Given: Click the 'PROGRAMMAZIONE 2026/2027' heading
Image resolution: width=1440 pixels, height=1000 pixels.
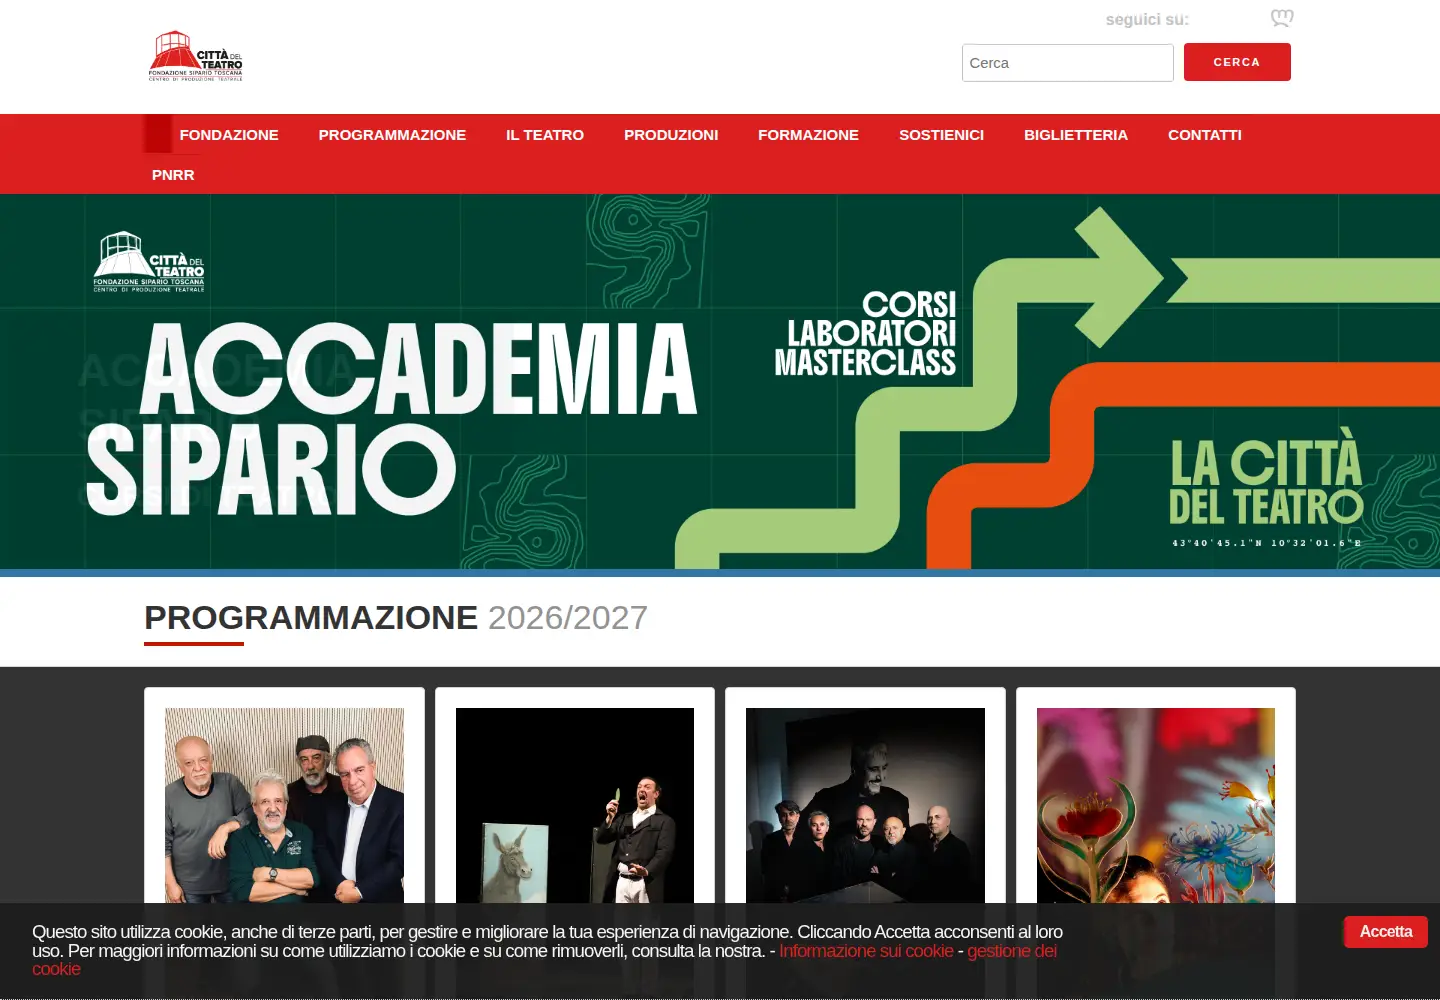Looking at the screenshot, I should (x=396, y=618).
